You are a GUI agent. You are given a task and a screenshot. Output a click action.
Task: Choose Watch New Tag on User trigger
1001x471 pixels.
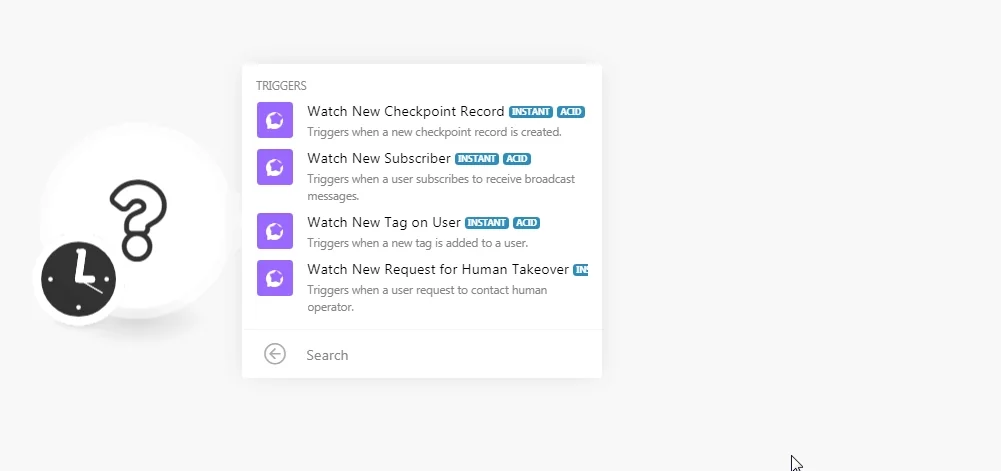(x=422, y=232)
